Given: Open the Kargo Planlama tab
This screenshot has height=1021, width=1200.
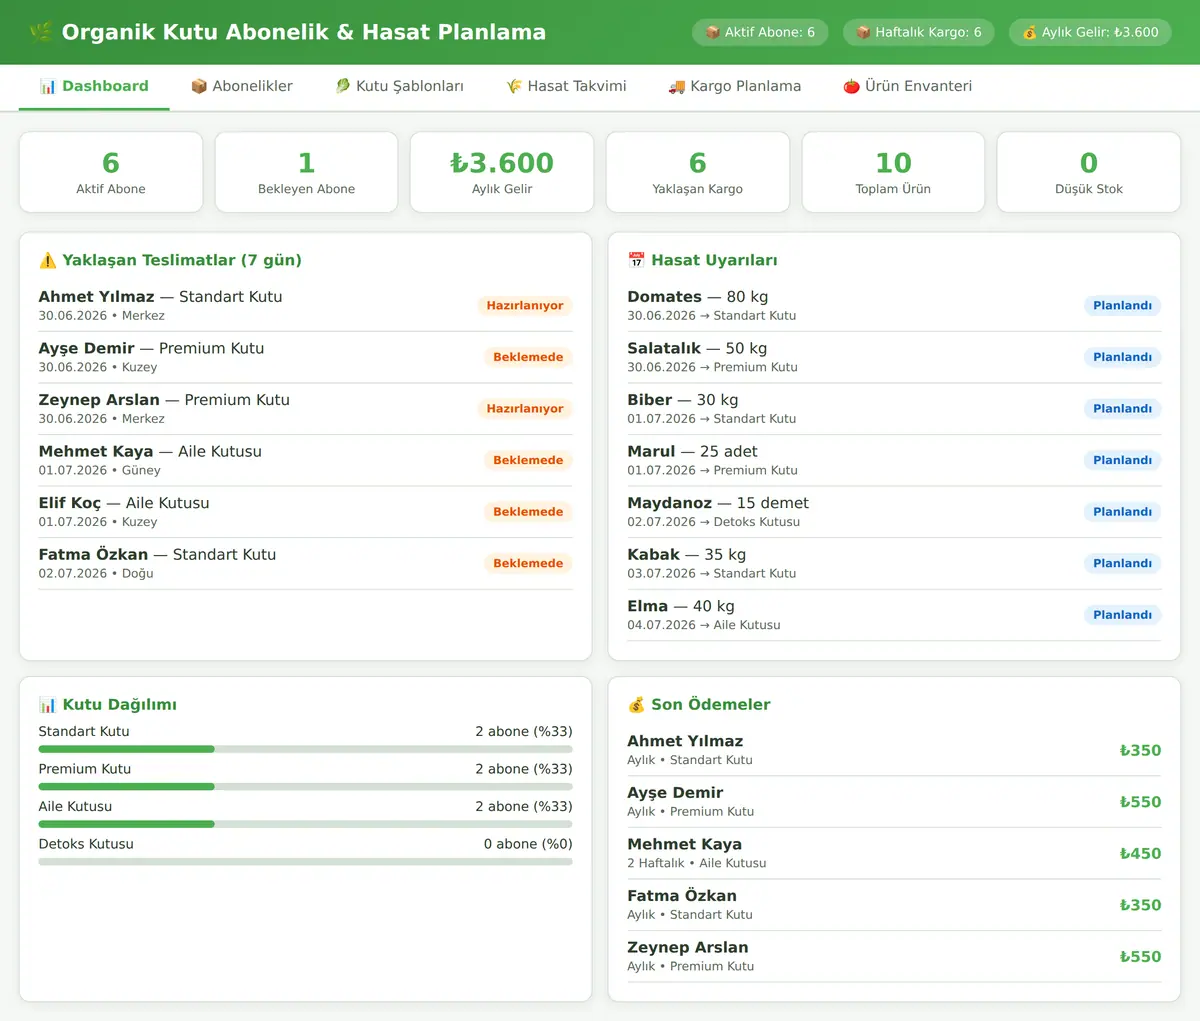Looking at the screenshot, I should click(734, 87).
